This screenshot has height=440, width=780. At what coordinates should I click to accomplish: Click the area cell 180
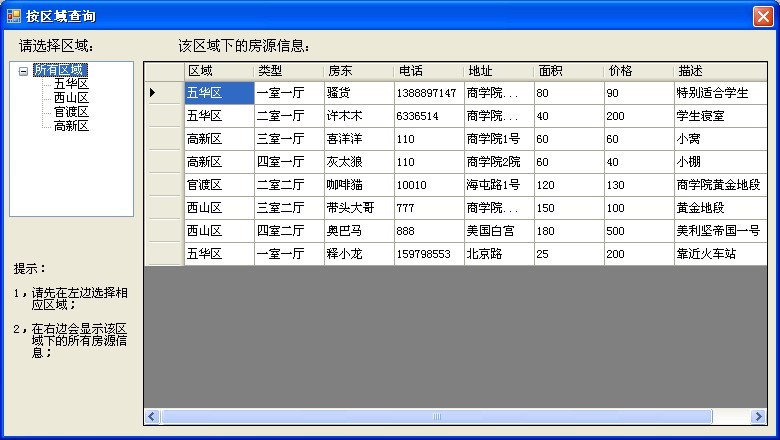click(570, 231)
